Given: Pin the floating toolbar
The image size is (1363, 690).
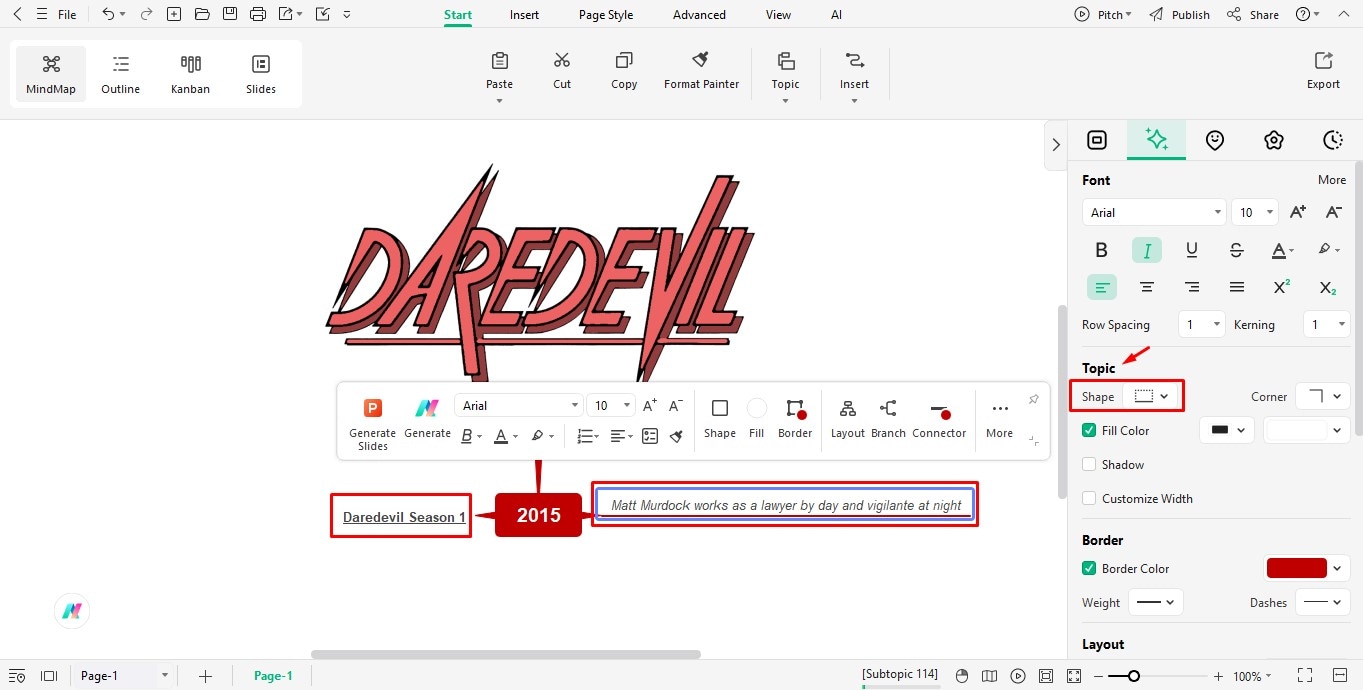Looking at the screenshot, I should pyautogui.click(x=1034, y=400).
